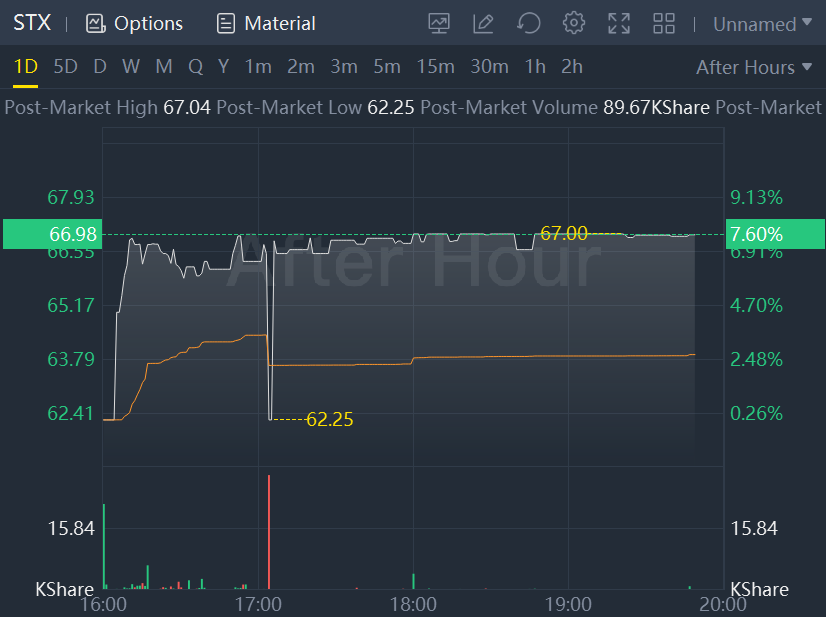
Task: Click the refresh chart icon
Action: click(x=529, y=23)
